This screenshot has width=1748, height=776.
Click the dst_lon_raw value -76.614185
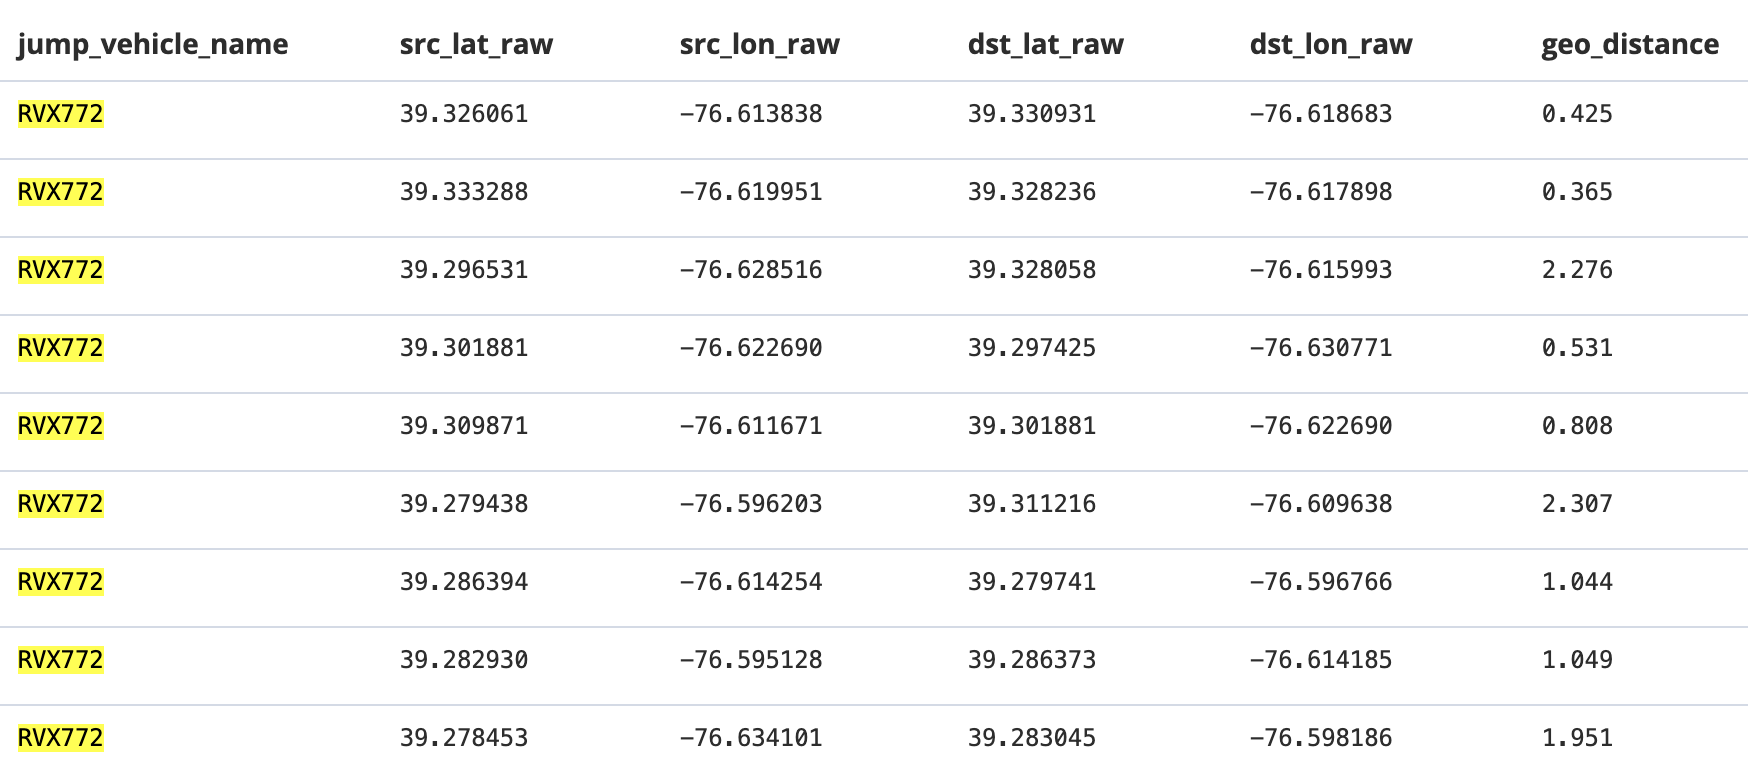(x=1321, y=660)
